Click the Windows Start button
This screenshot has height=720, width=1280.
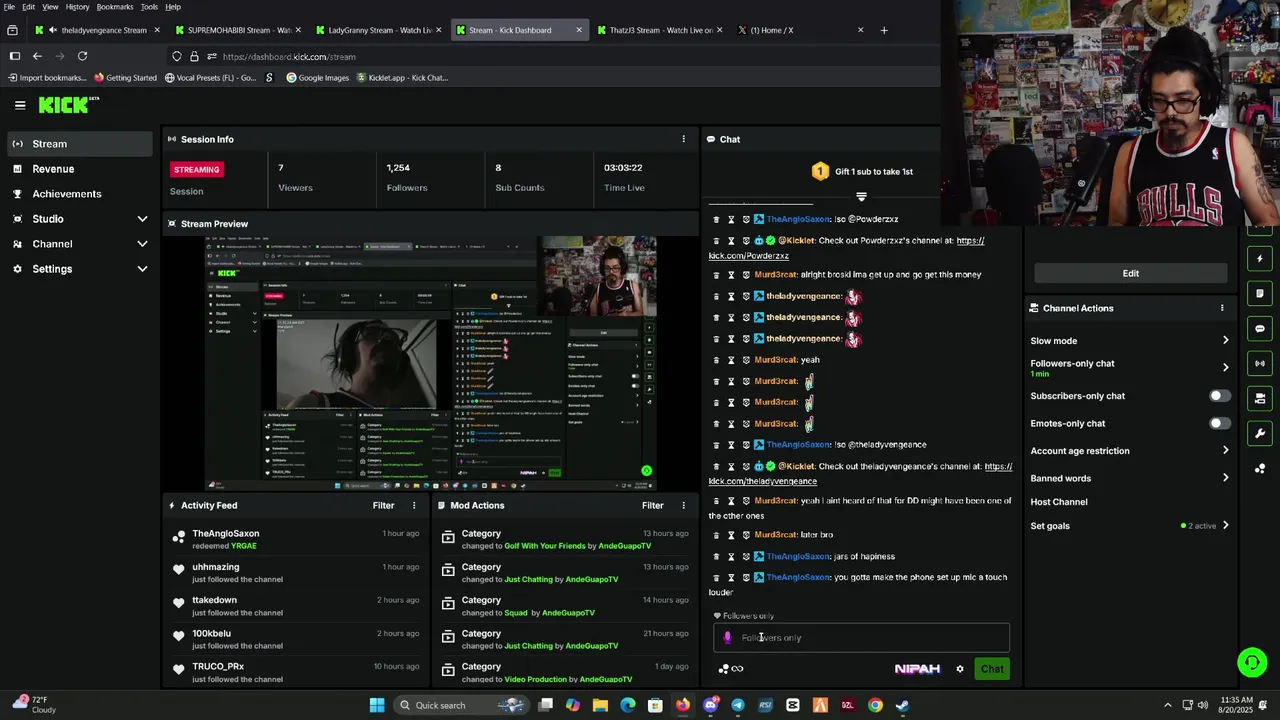pos(377,705)
